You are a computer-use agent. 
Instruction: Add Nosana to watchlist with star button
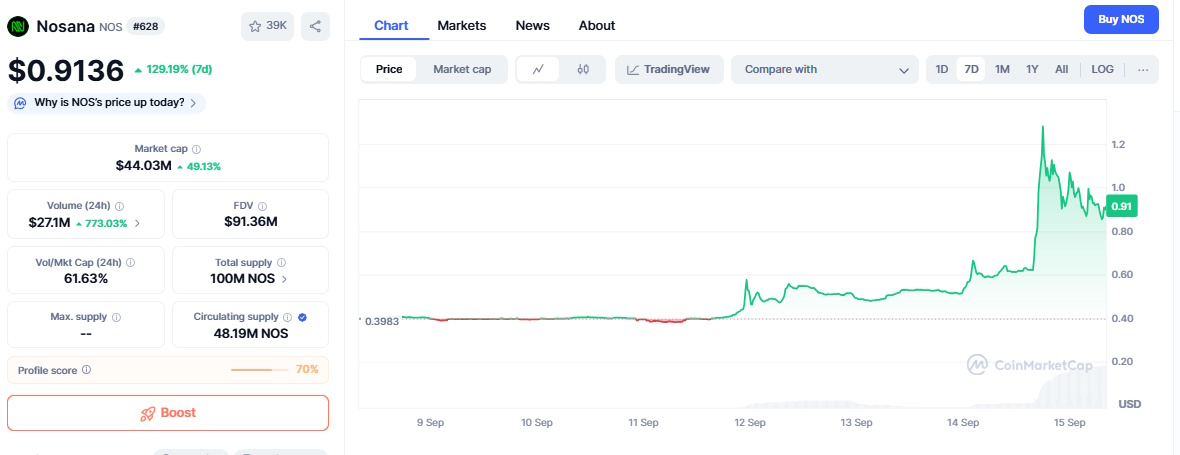(x=268, y=26)
